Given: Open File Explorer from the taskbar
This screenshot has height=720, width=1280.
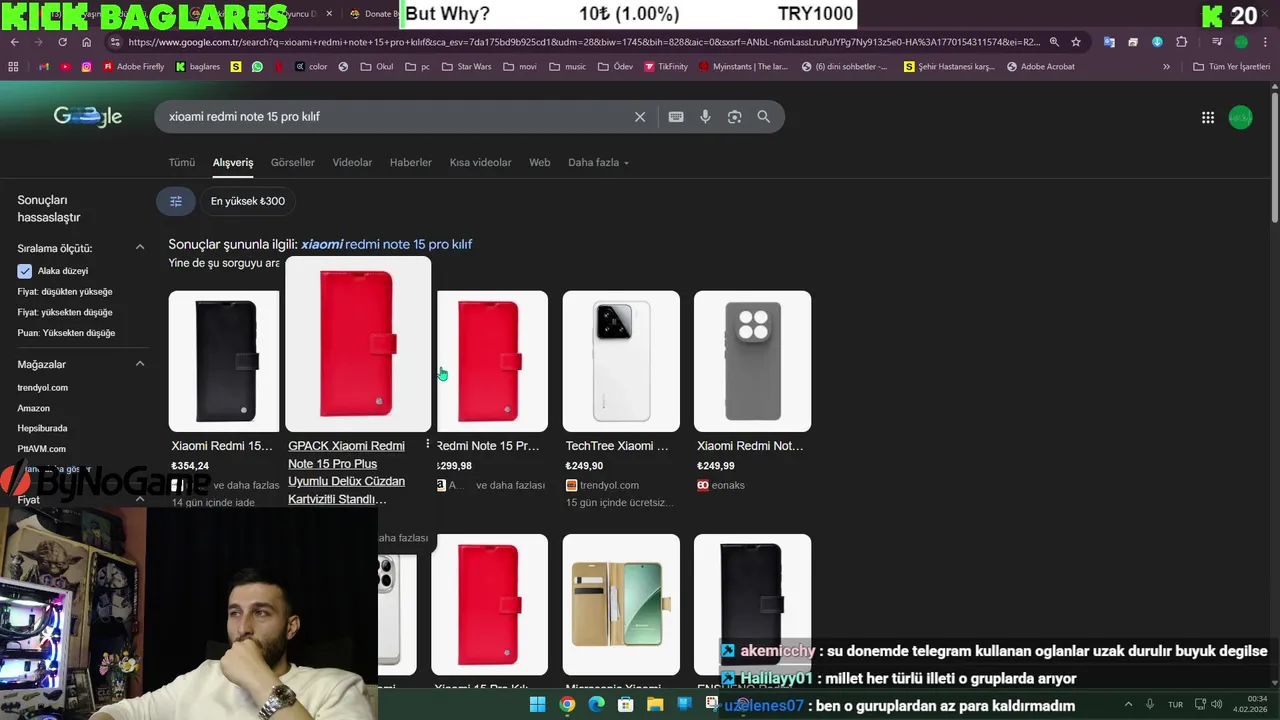Looking at the screenshot, I should pos(655,704).
